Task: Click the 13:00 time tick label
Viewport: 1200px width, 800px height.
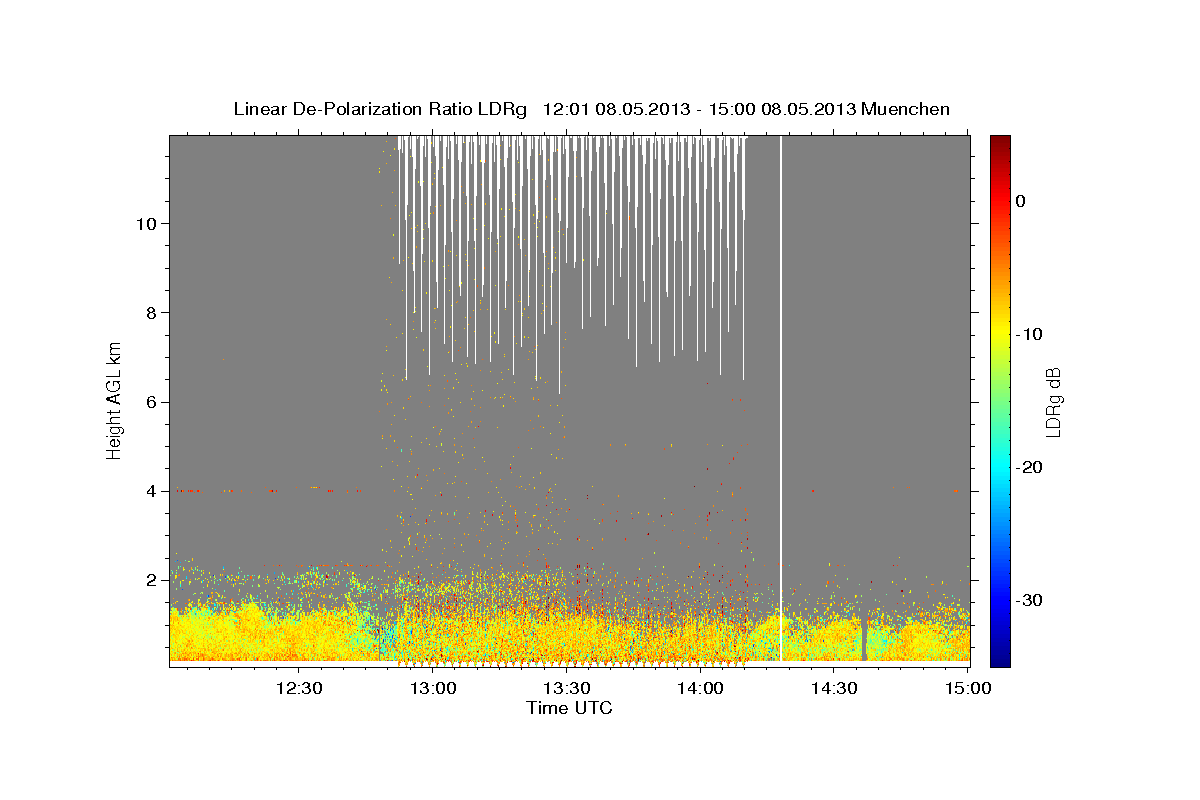Action: 433,688
